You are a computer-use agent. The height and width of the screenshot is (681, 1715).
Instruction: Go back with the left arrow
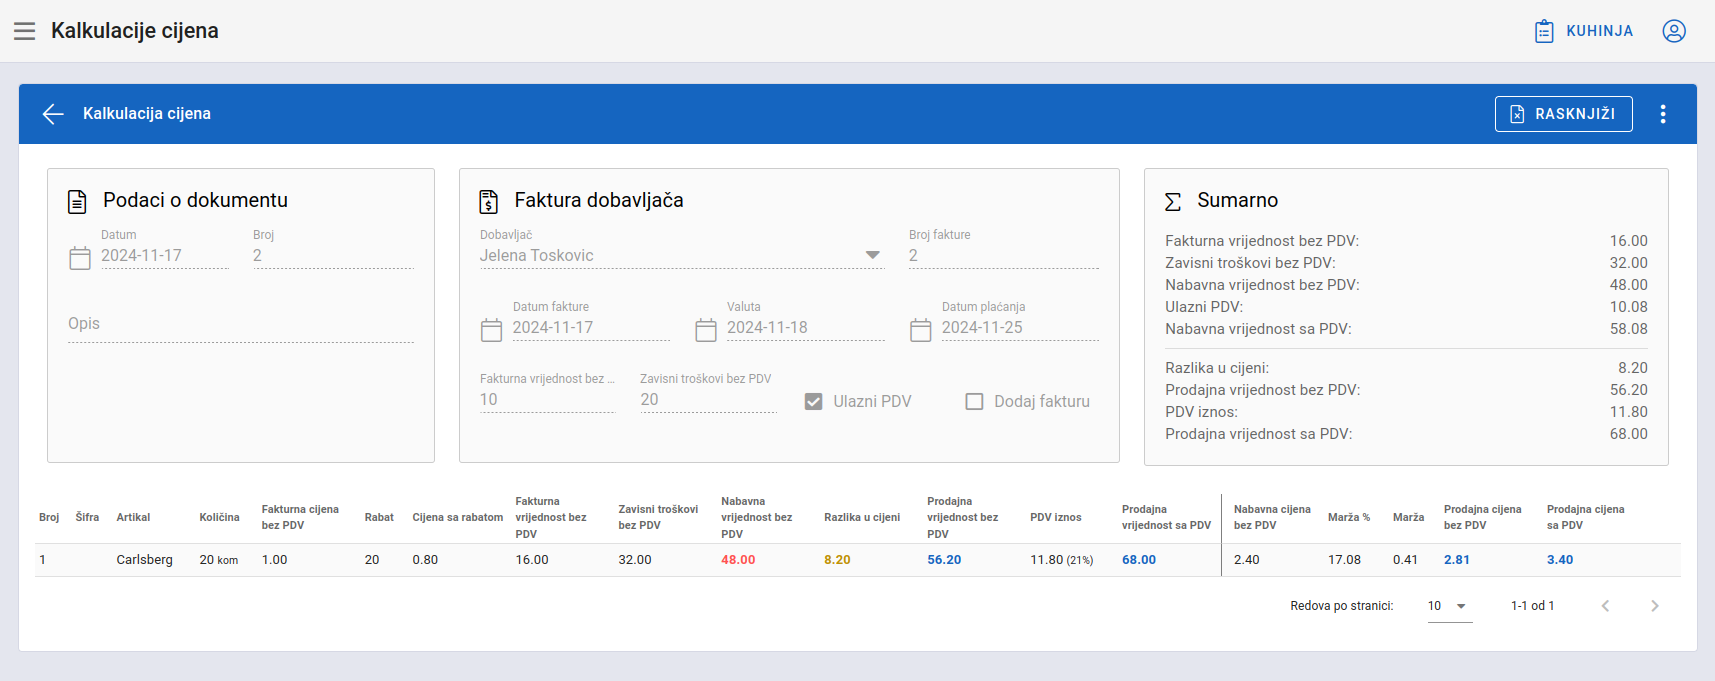coord(53,114)
